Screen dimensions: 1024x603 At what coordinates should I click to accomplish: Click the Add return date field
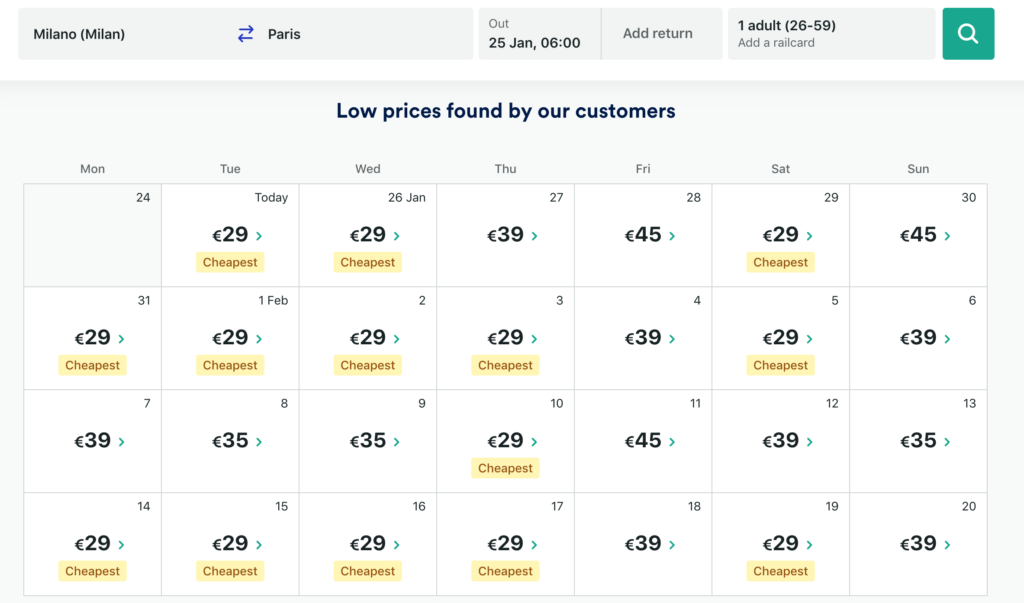coord(658,34)
